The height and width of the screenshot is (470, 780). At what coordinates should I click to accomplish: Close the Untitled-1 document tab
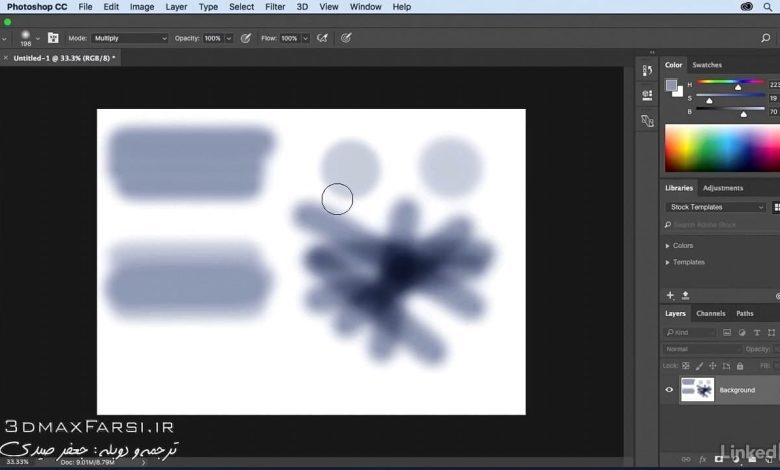coord(5,58)
